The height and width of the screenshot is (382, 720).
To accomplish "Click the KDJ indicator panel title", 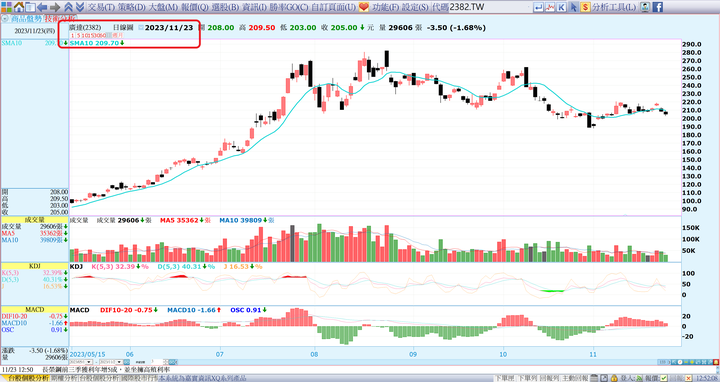I will coord(76,266).
